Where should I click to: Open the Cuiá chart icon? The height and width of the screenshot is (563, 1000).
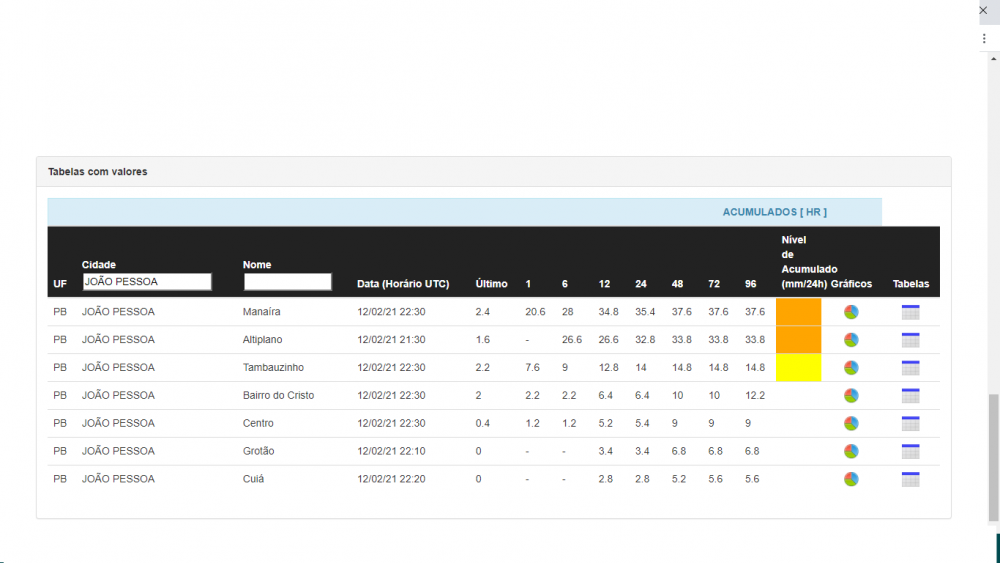click(851, 480)
